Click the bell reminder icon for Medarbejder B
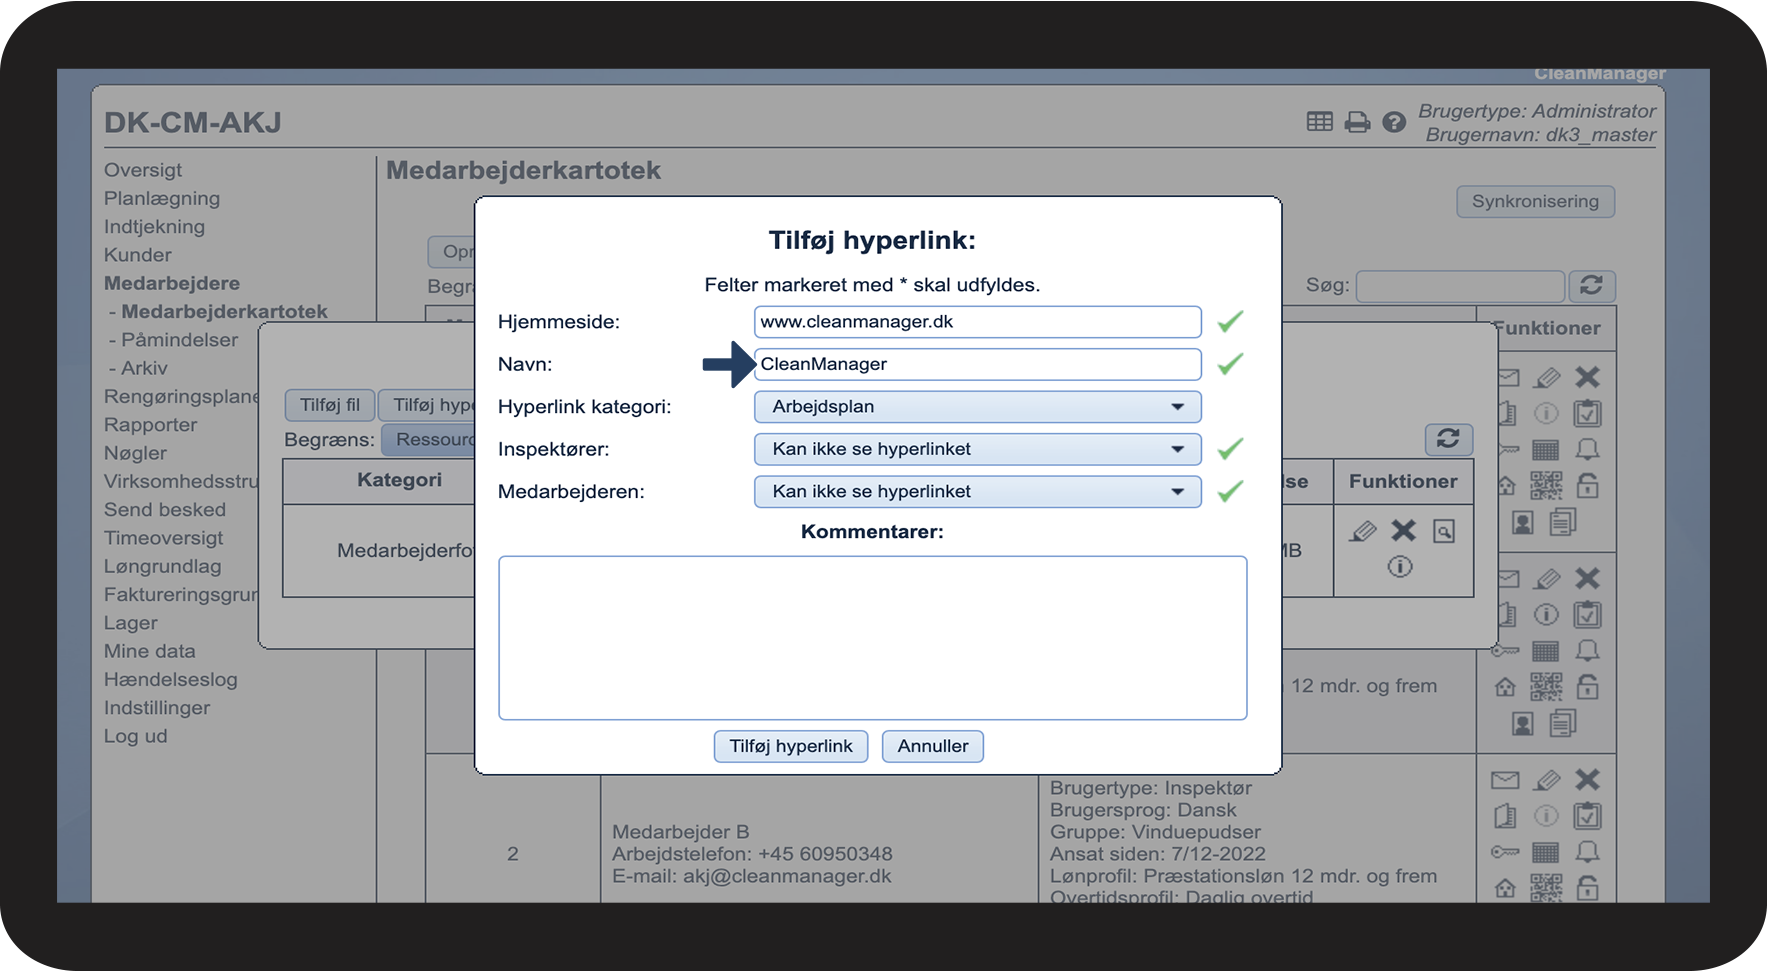Screen dimensions: 1767x971 point(1587,852)
